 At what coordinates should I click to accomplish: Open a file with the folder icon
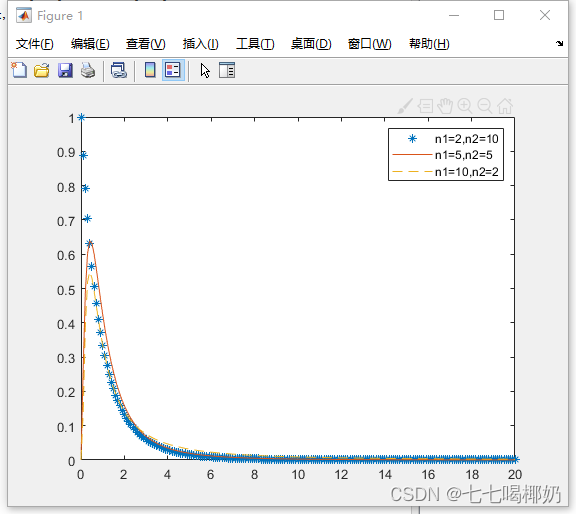[42, 70]
